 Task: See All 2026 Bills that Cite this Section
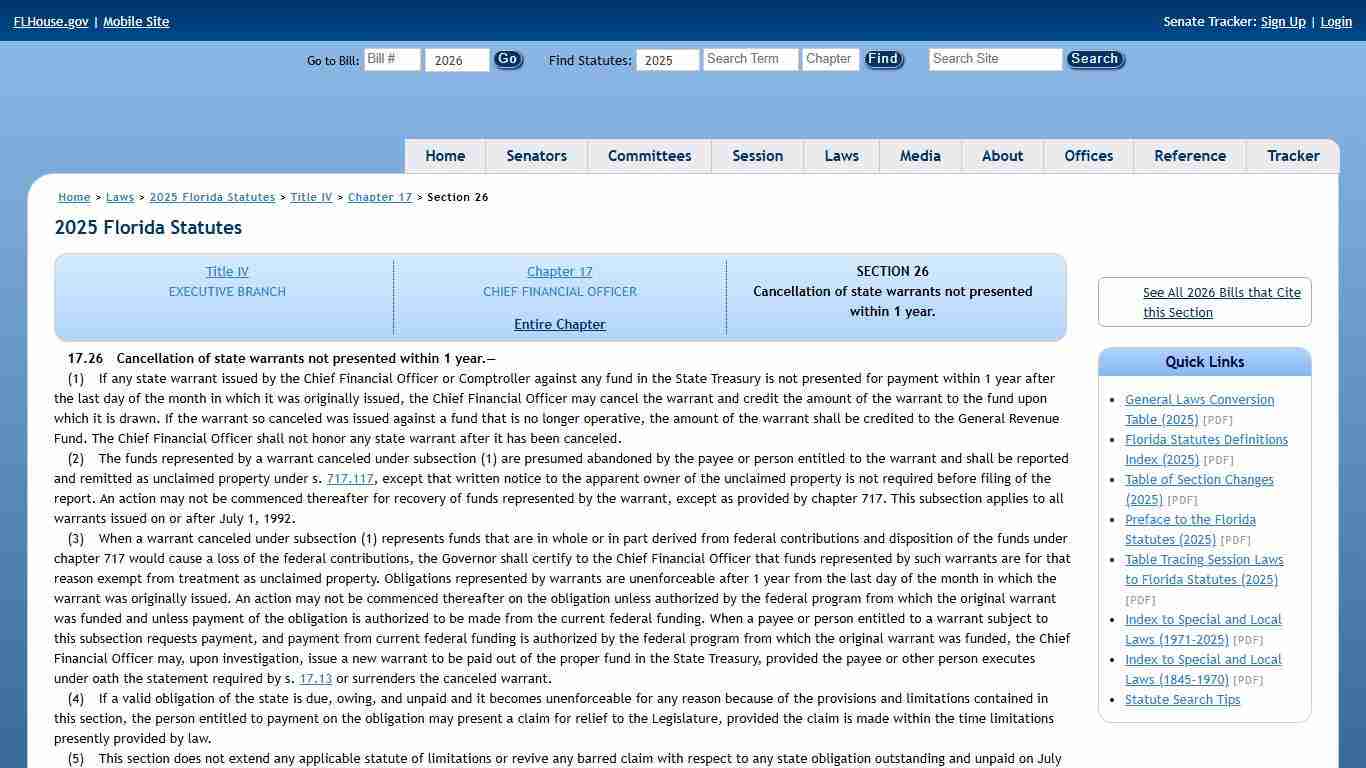click(x=1222, y=302)
